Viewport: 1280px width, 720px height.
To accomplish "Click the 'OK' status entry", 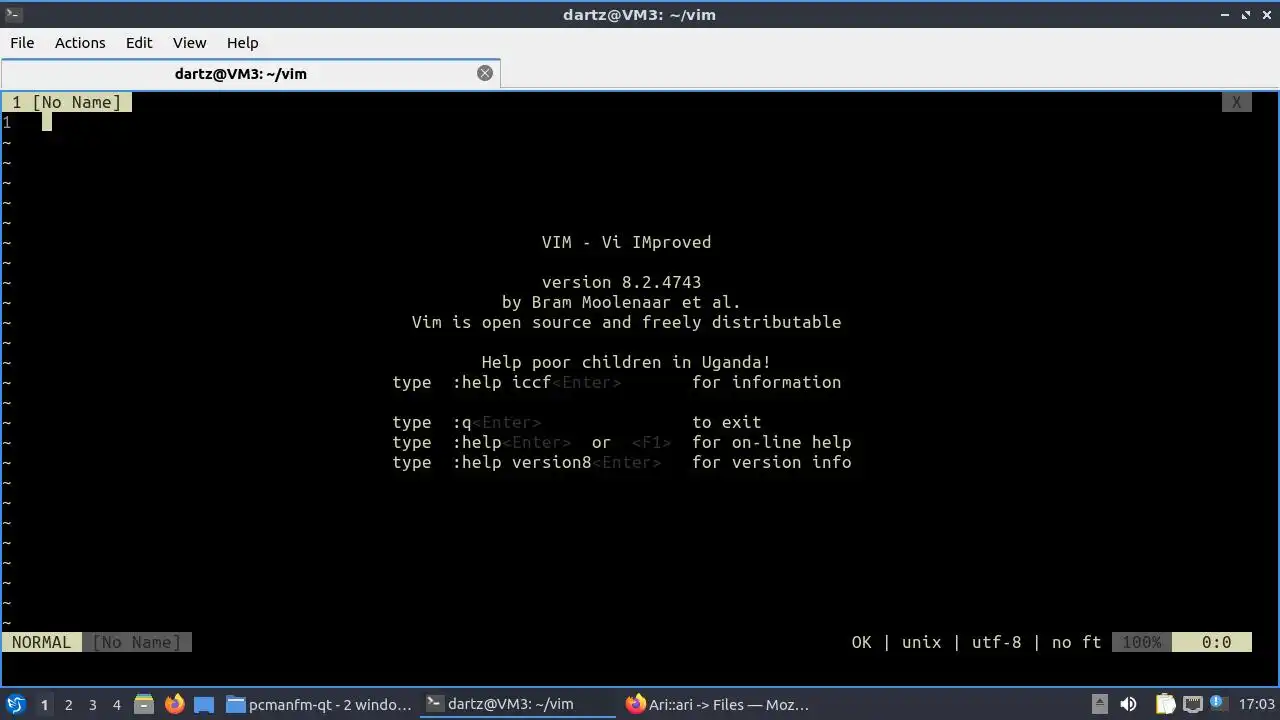I will coord(861,642).
